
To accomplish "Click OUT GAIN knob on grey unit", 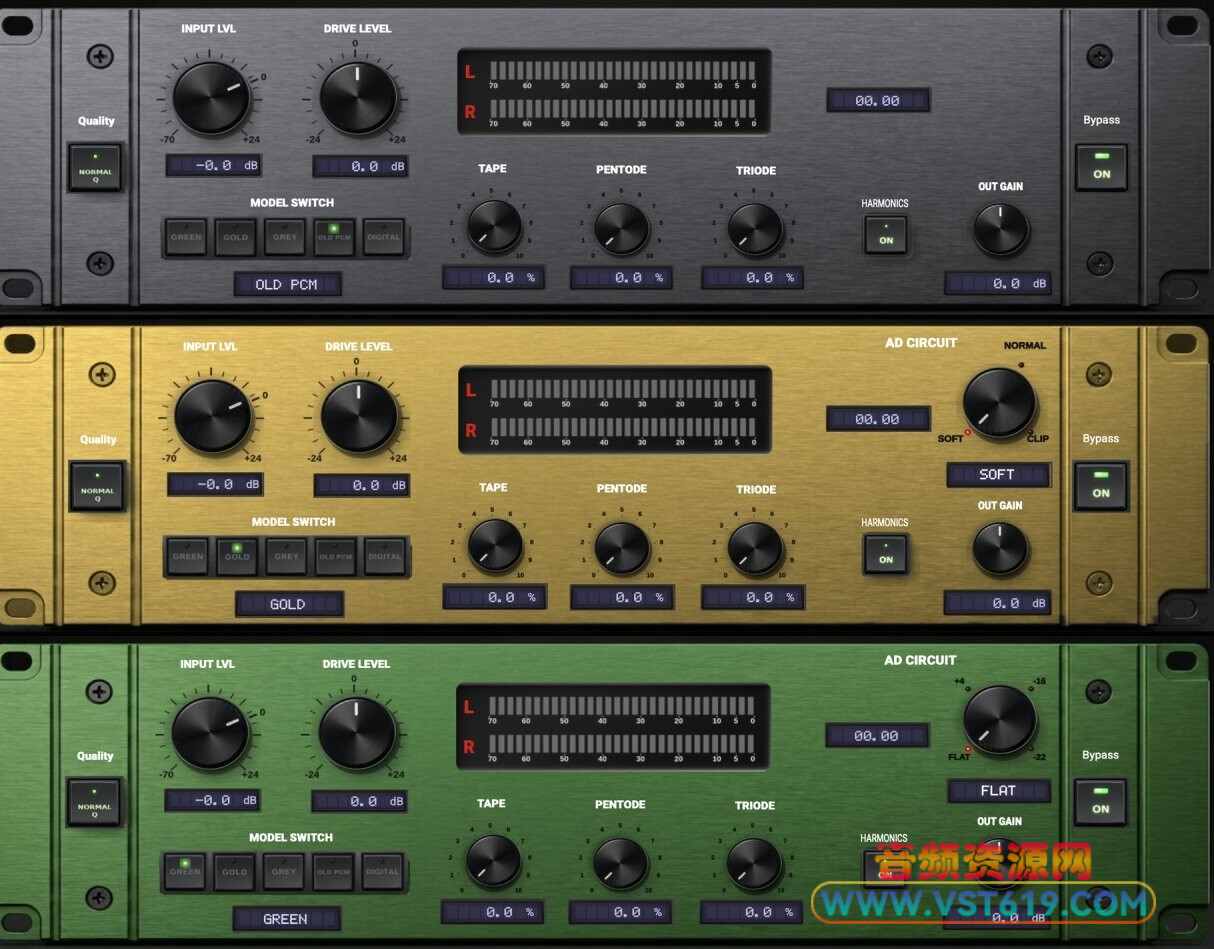I will tap(1001, 230).
